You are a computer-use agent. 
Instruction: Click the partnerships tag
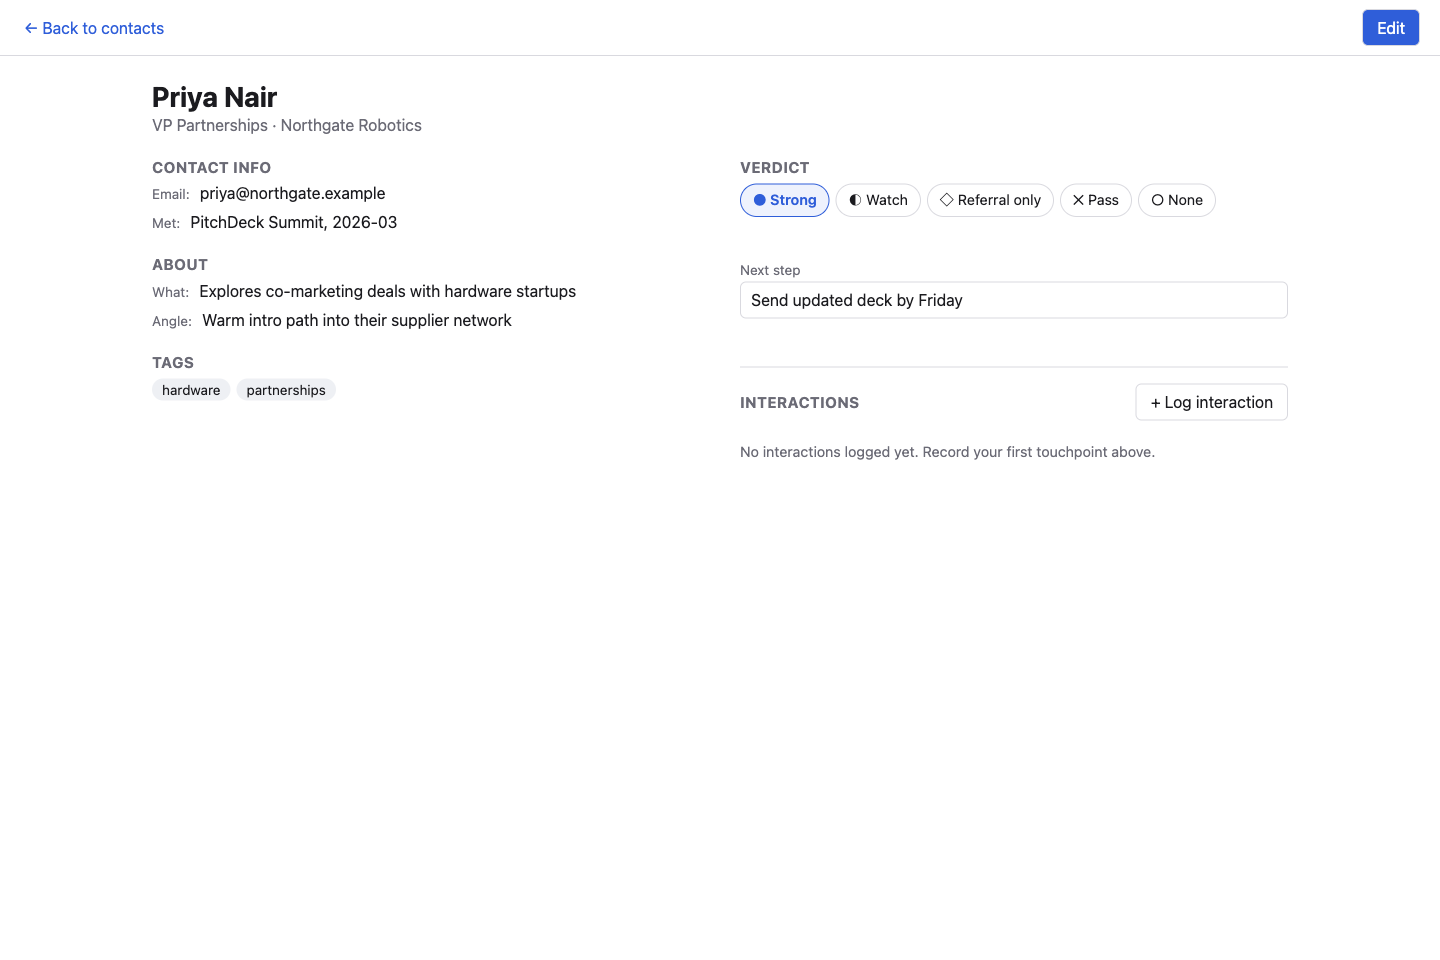point(286,390)
